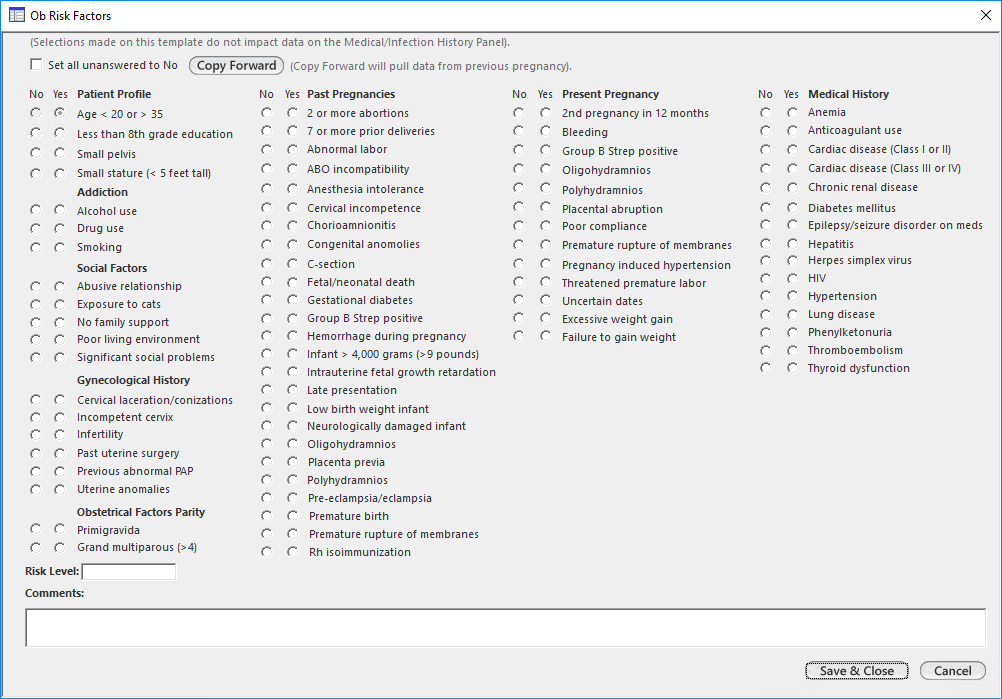Select No for Age < 20 or > 35

pyautogui.click(x=35, y=113)
